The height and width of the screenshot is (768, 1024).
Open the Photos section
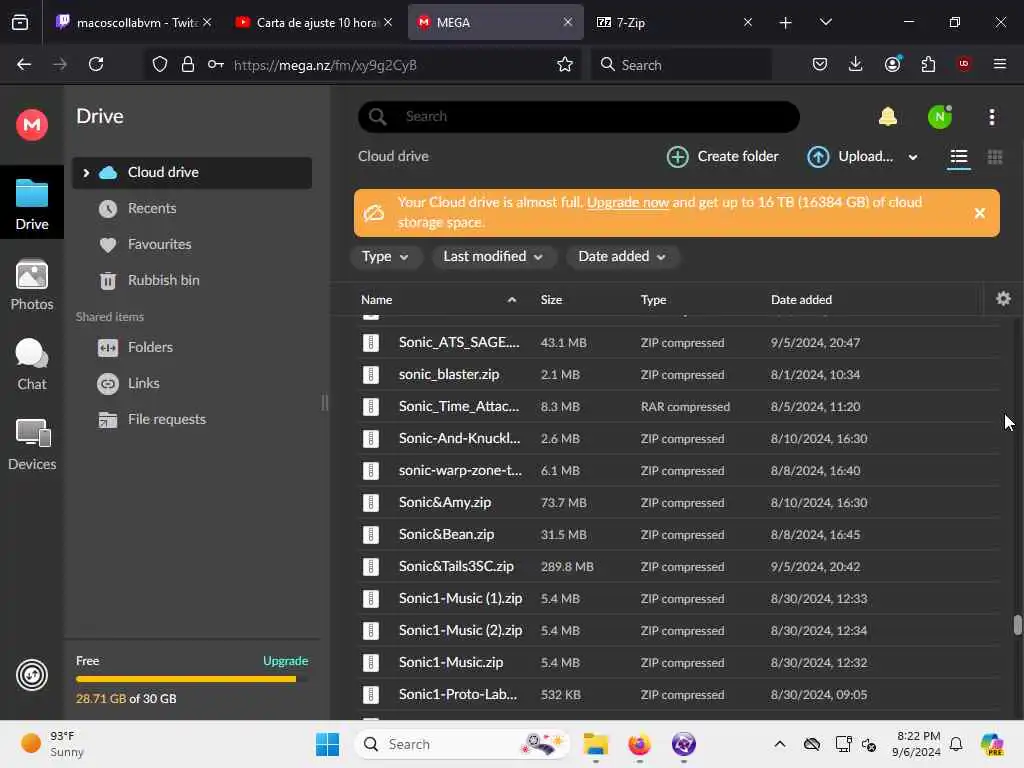click(x=31, y=285)
